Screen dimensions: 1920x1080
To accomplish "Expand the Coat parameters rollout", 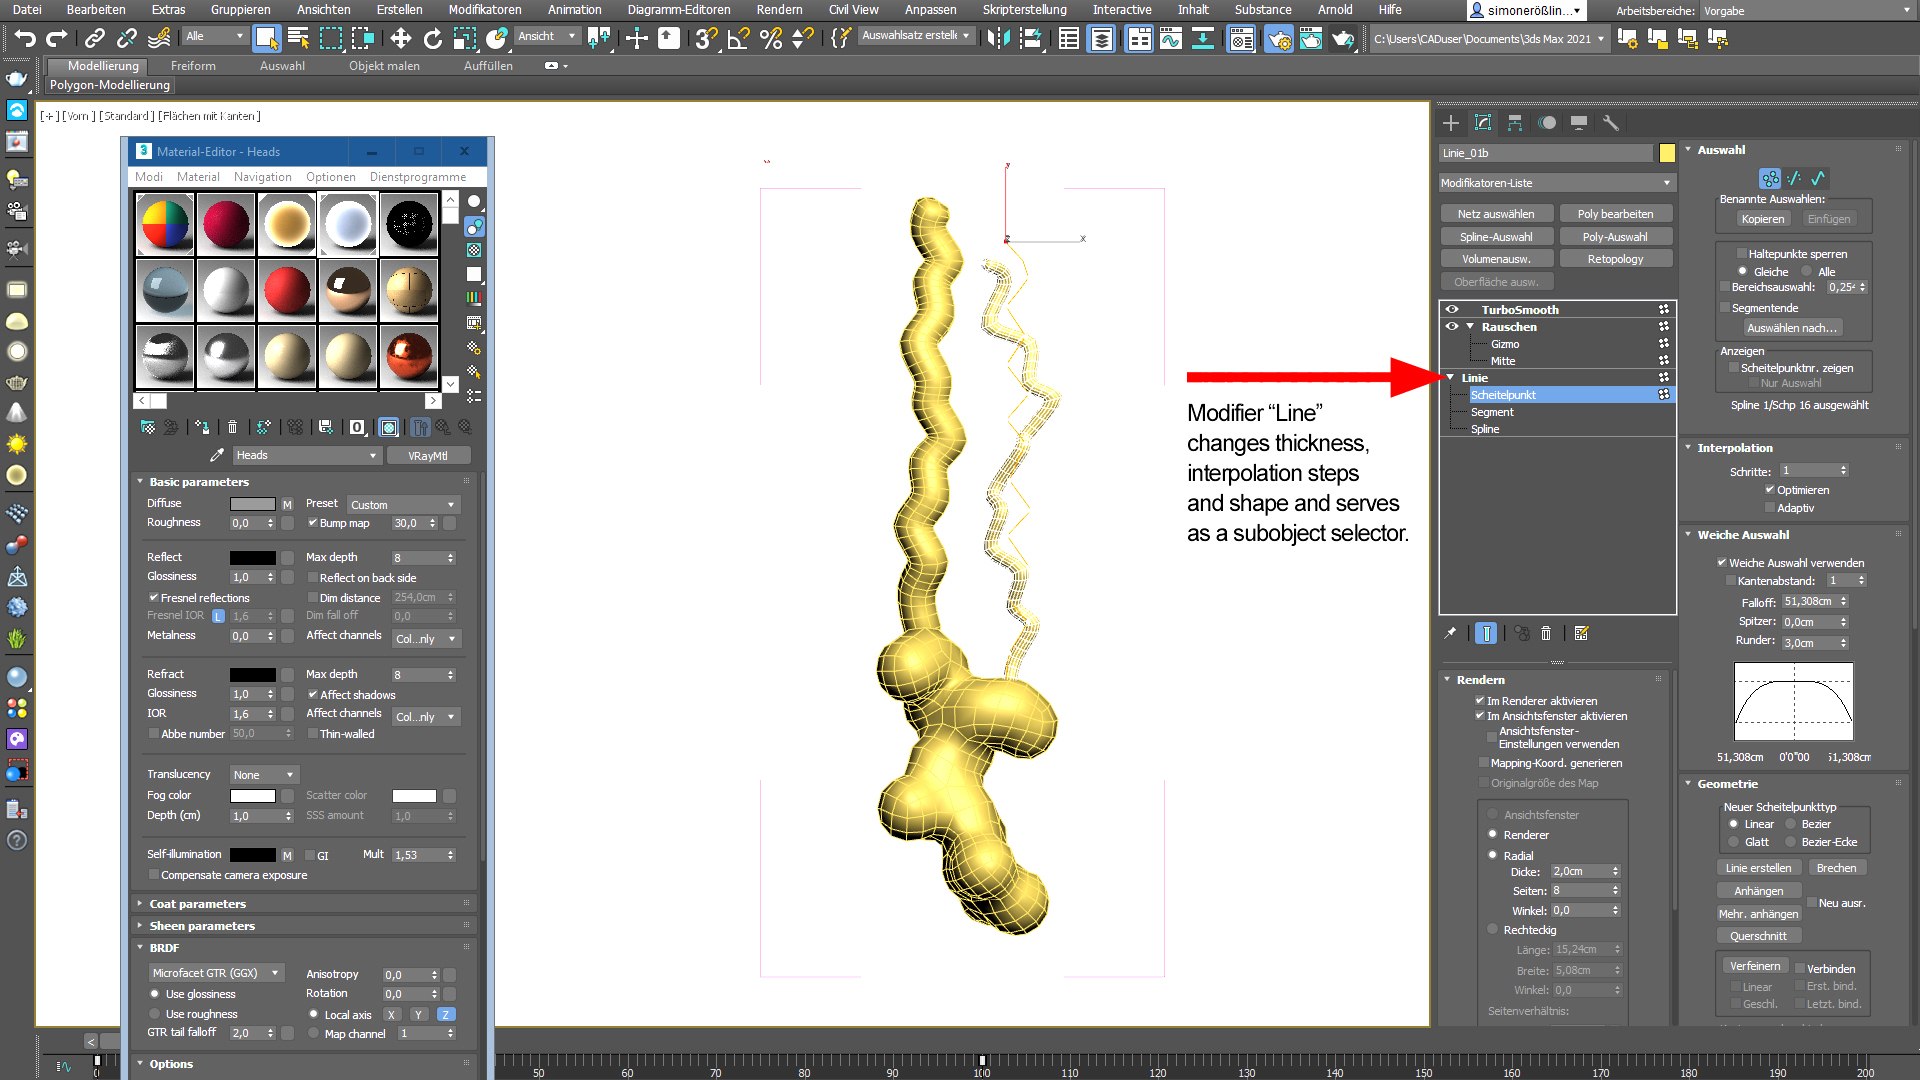I will [x=198, y=903].
